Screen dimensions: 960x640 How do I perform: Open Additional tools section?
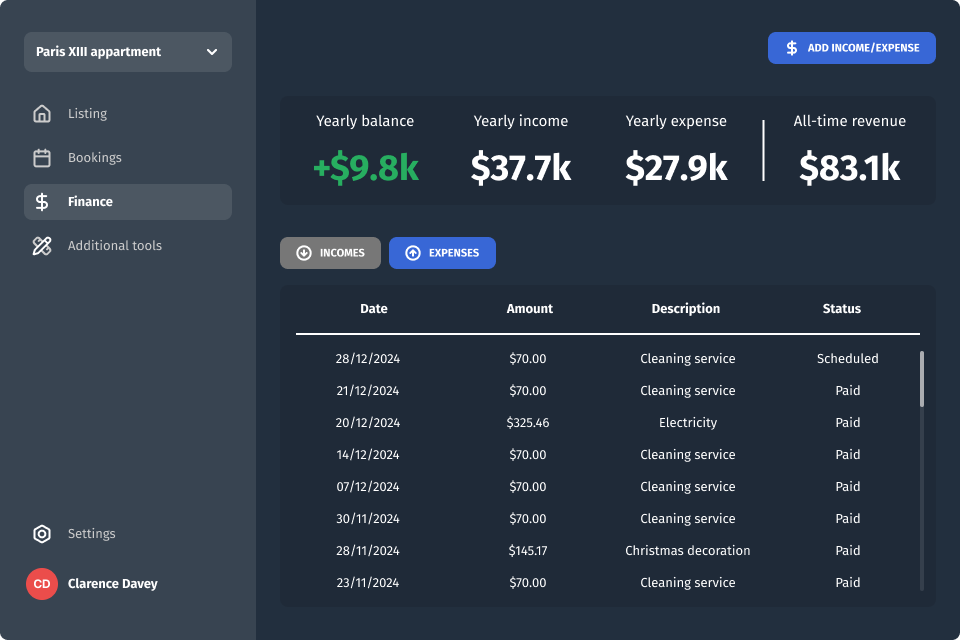pyautogui.click(x=128, y=246)
